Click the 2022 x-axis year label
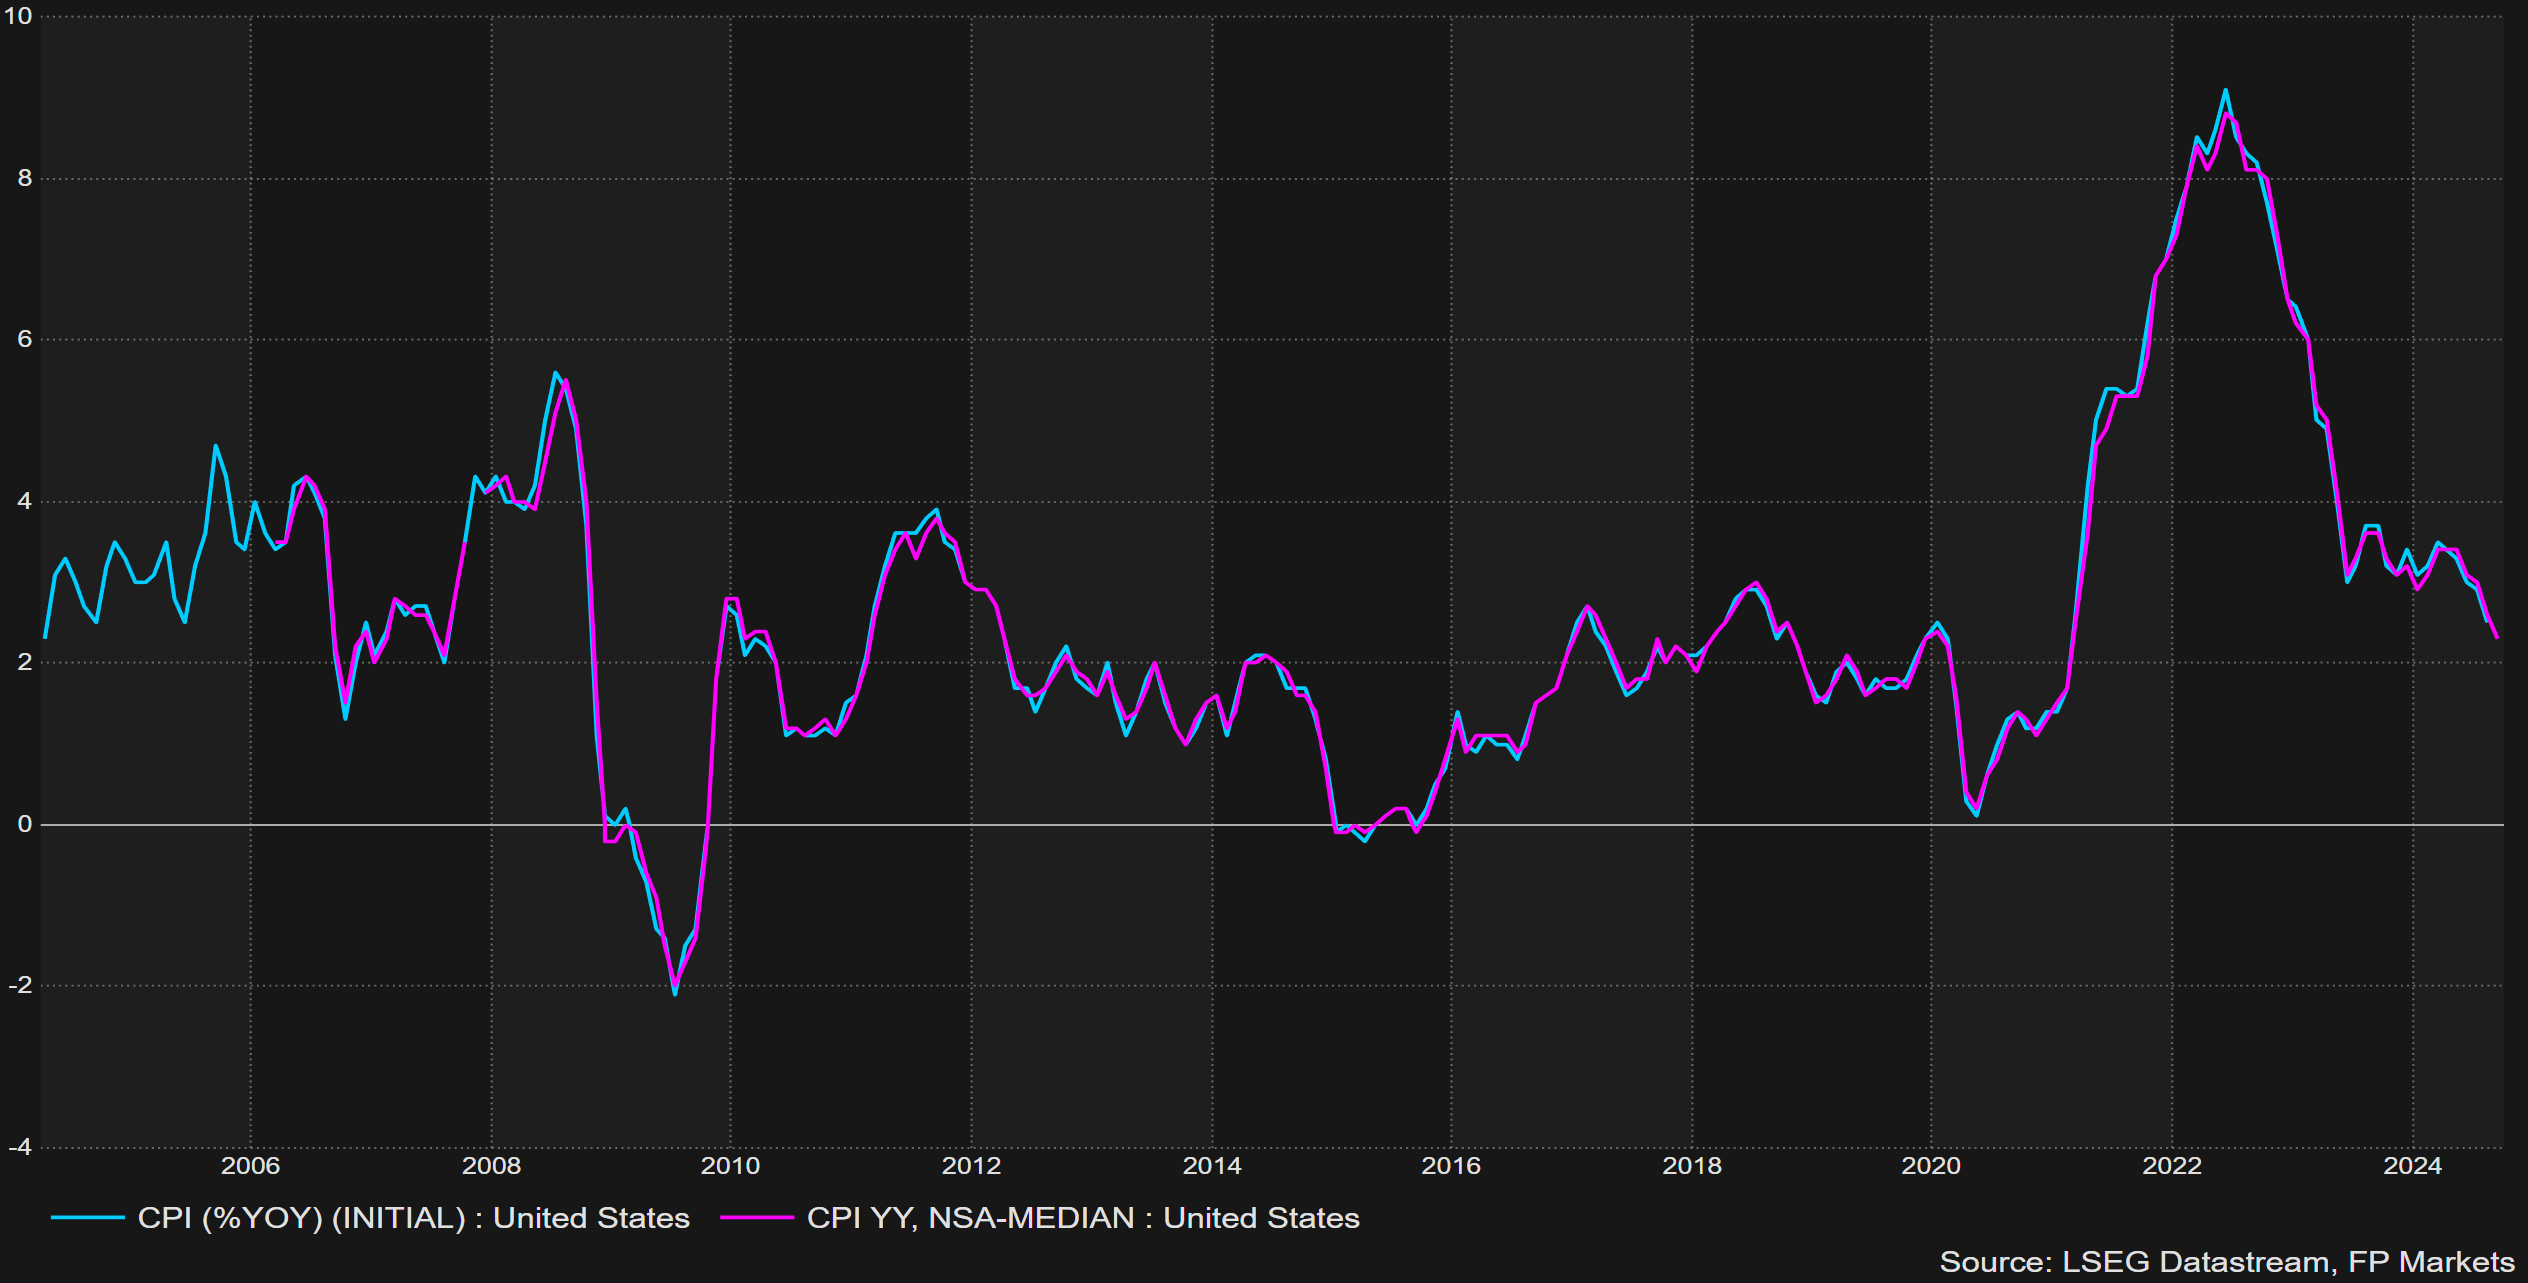 point(2172,1166)
